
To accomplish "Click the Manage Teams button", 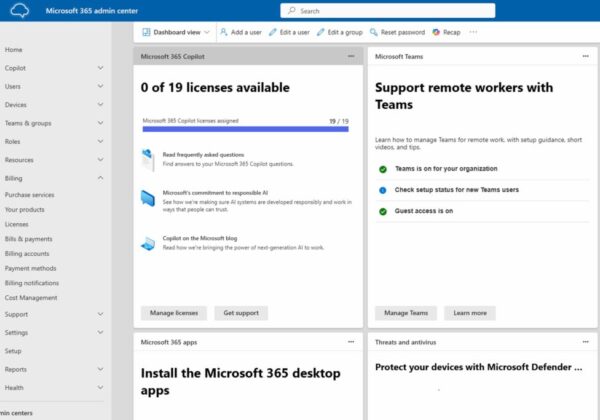I will [x=406, y=313].
